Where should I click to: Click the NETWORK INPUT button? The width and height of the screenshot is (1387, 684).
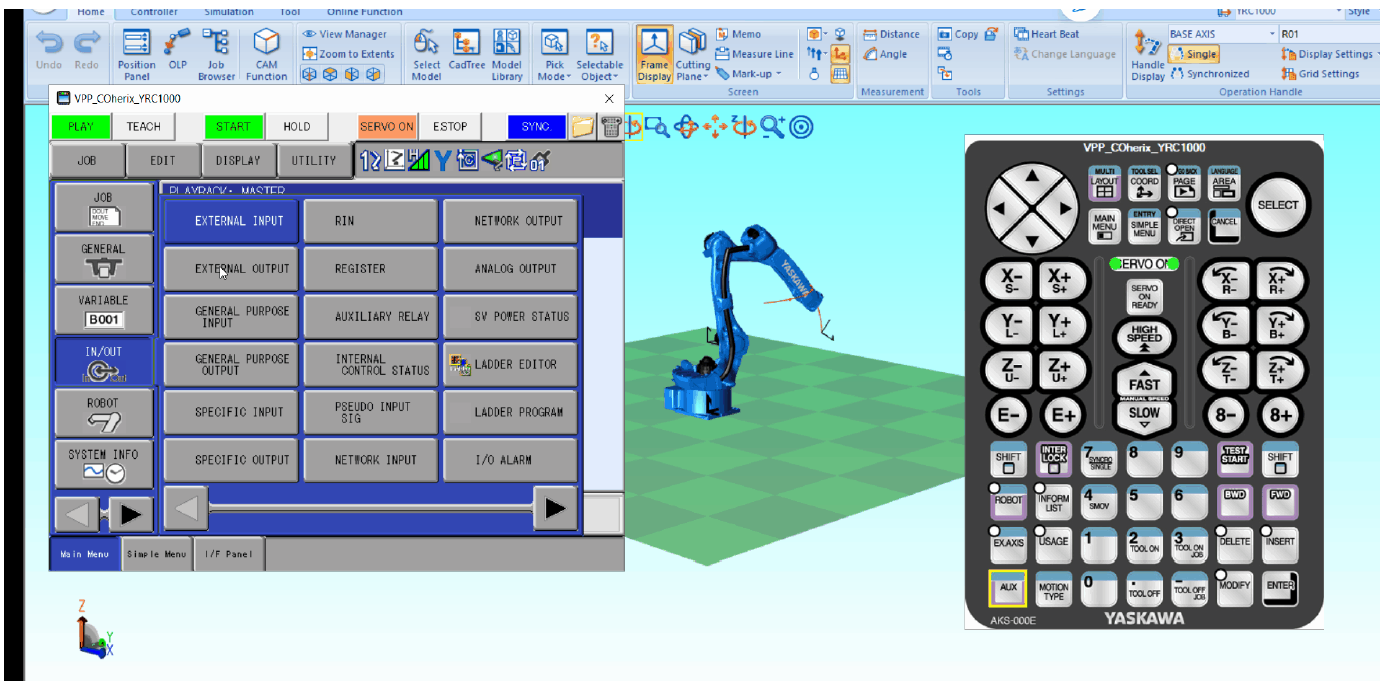371,460
